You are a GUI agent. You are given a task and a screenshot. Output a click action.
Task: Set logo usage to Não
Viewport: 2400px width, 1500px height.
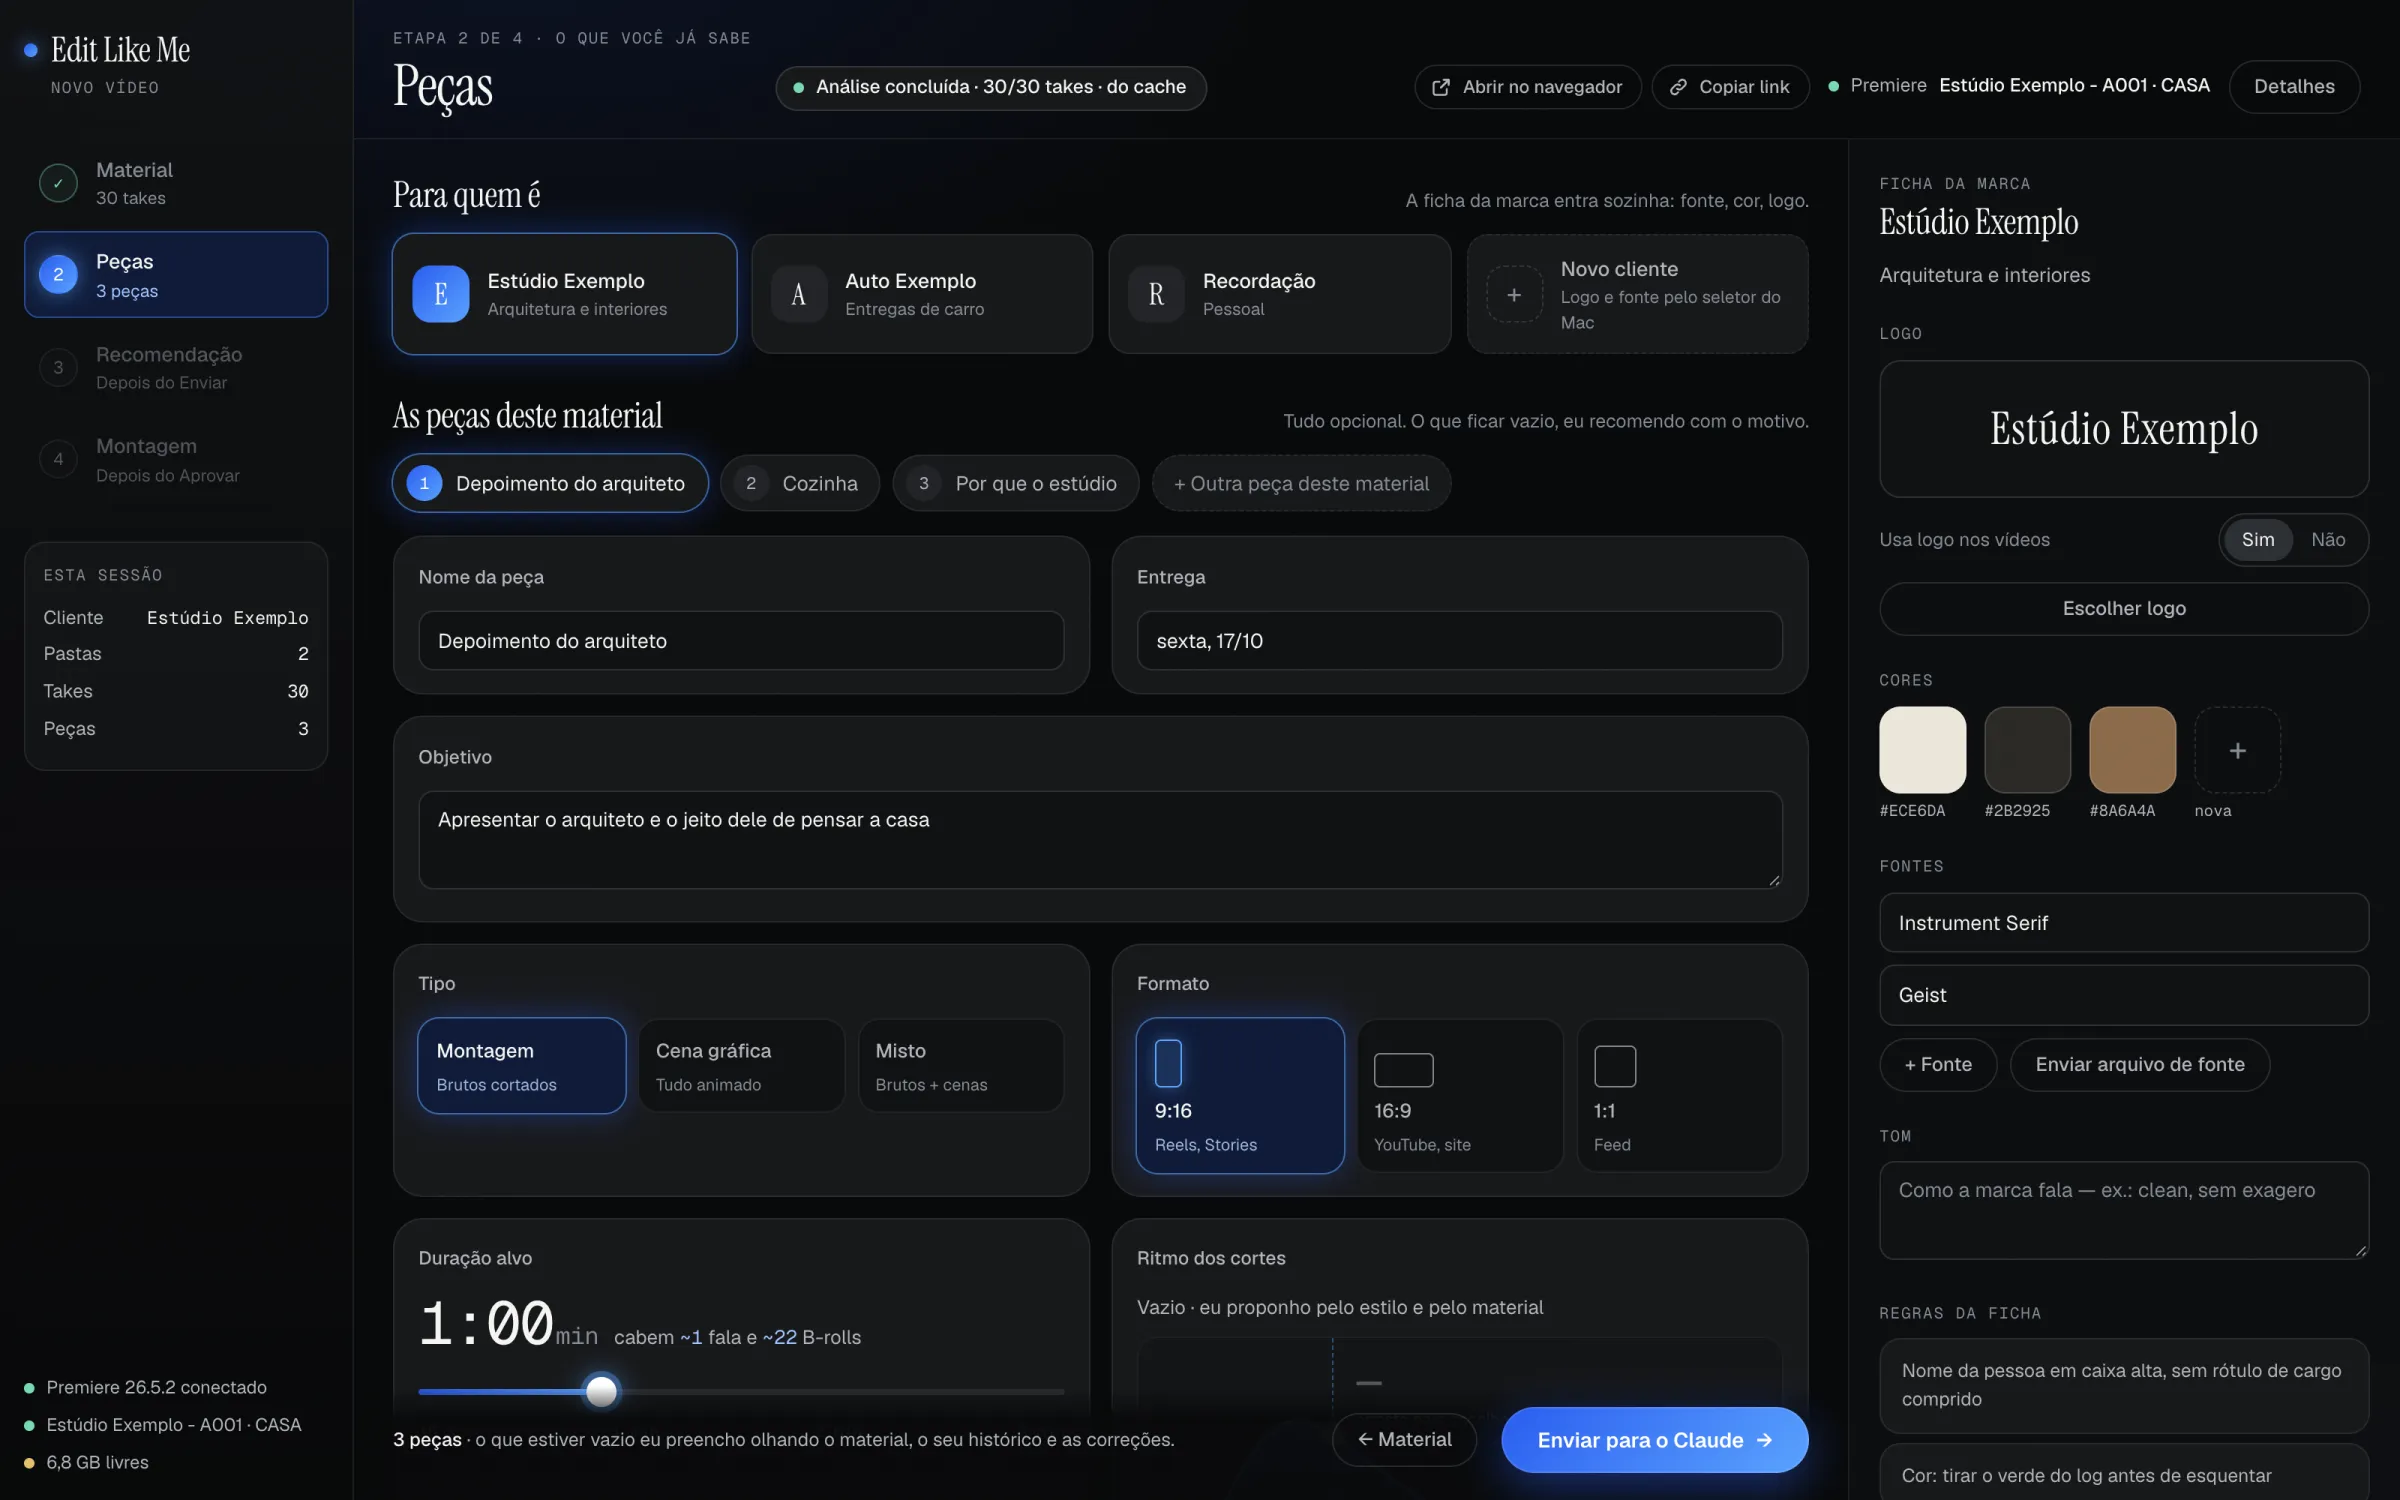pyautogui.click(x=2328, y=540)
